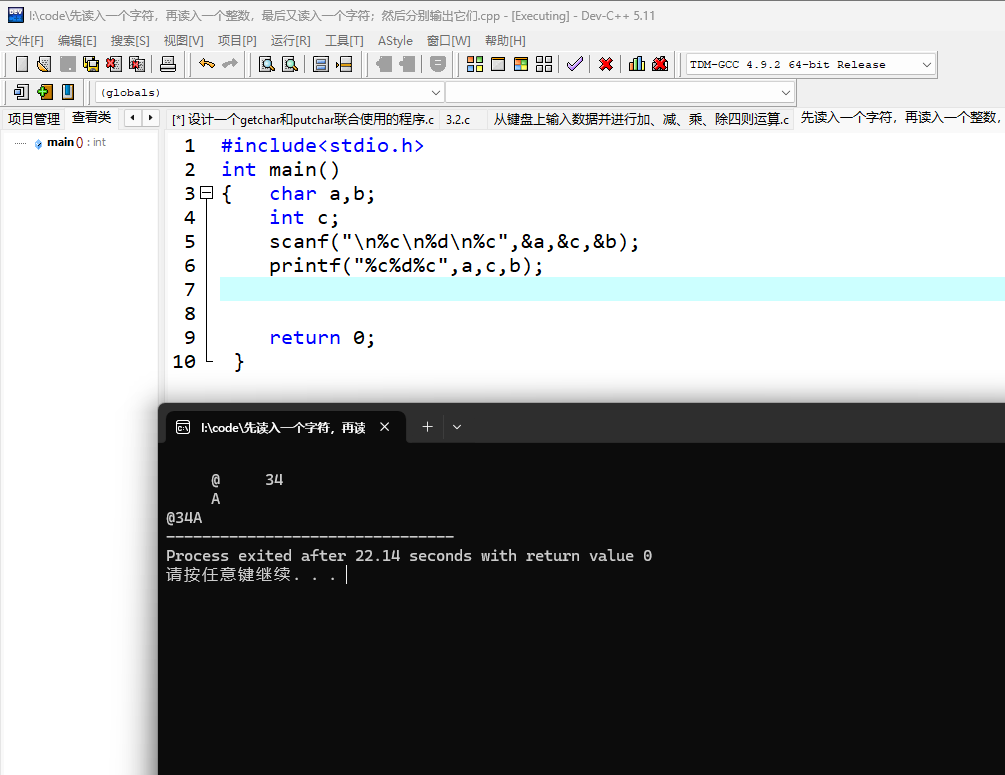The width and height of the screenshot is (1005, 775).
Task: Click the Run toolbar icon
Action: click(x=498, y=64)
